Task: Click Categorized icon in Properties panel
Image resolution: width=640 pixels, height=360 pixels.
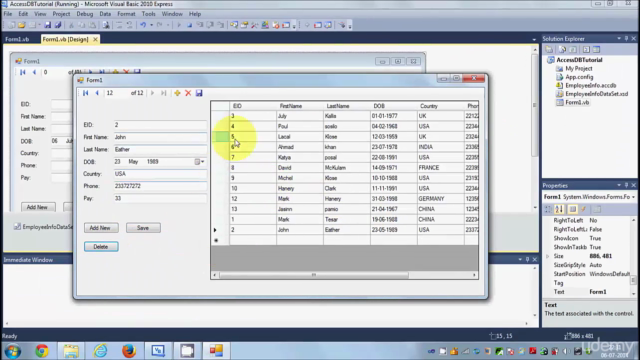Action: [x=548, y=209]
